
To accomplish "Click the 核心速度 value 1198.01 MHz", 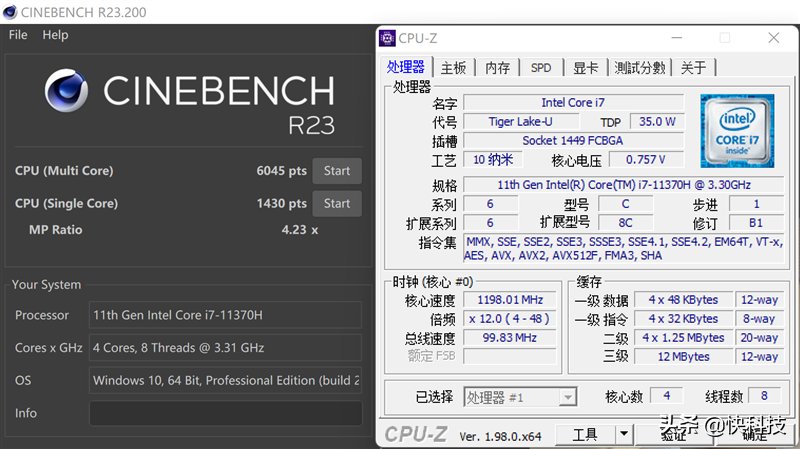I will (x=510, y=300).
